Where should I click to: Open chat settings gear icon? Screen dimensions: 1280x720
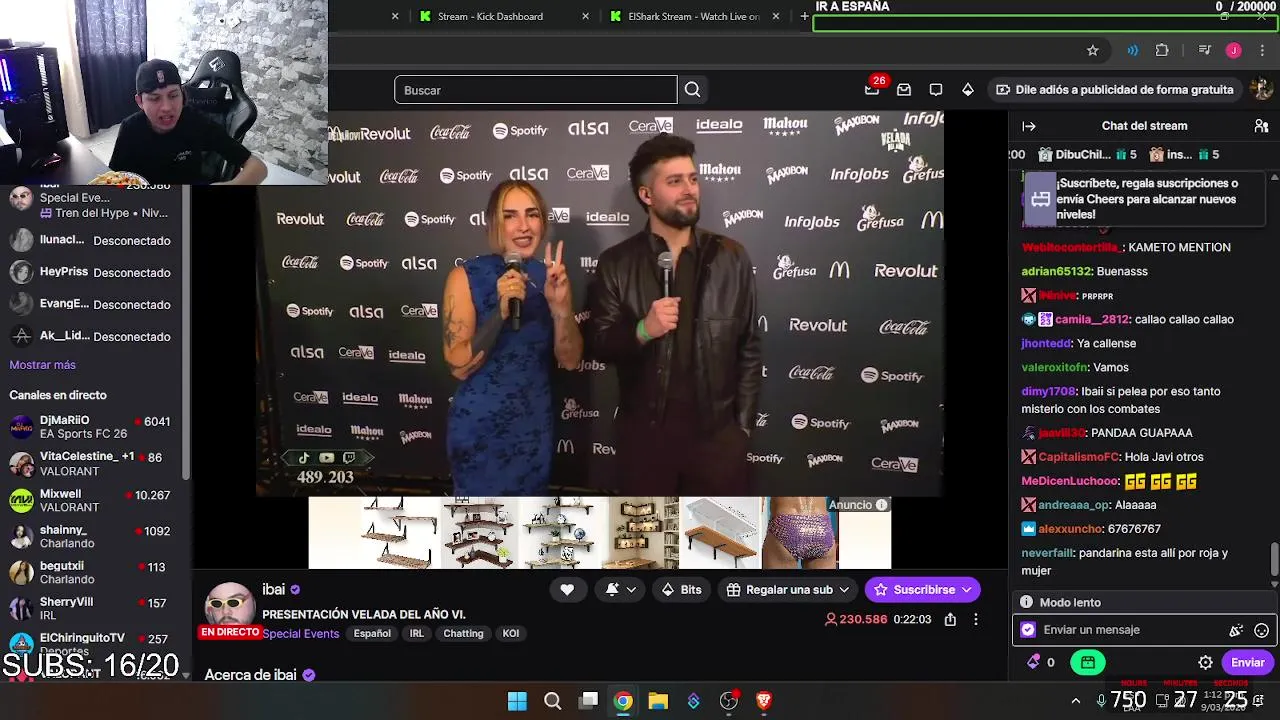[1205, 662]
